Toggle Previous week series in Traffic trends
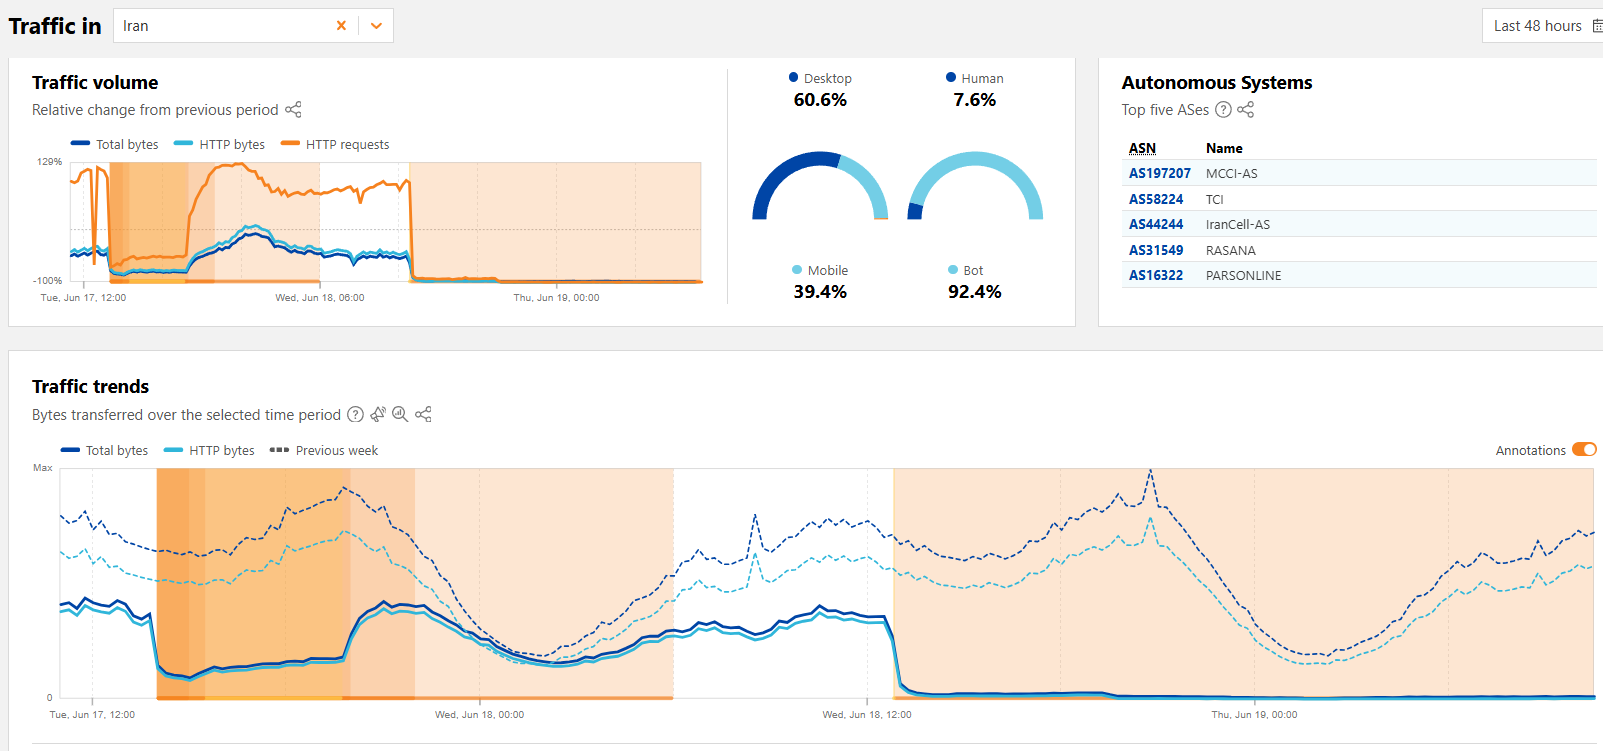The width and height of the screenshot is (1603, 751). tap(324, 451)
